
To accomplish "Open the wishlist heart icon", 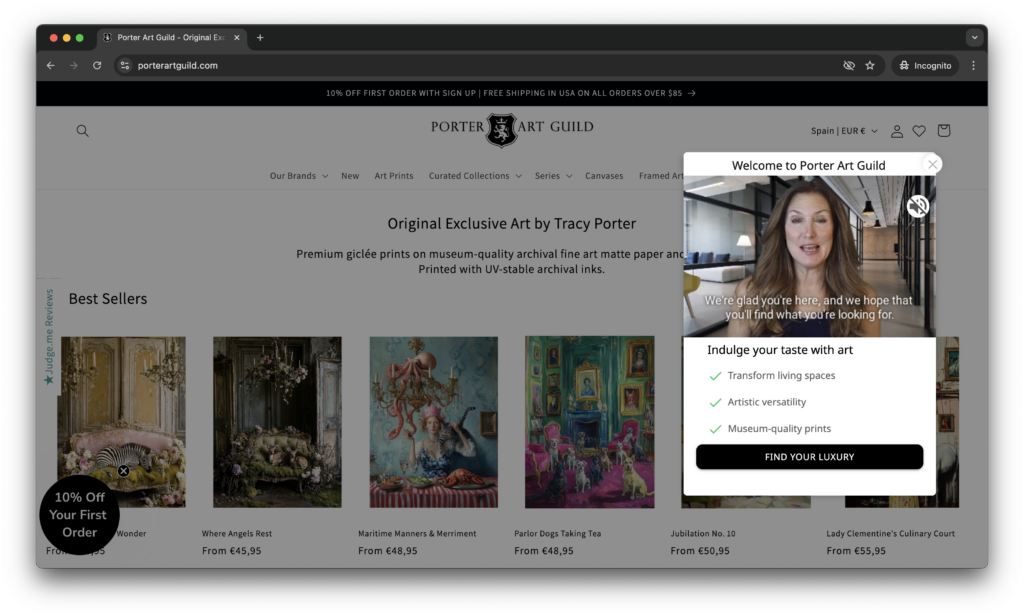I will (919, 131).
